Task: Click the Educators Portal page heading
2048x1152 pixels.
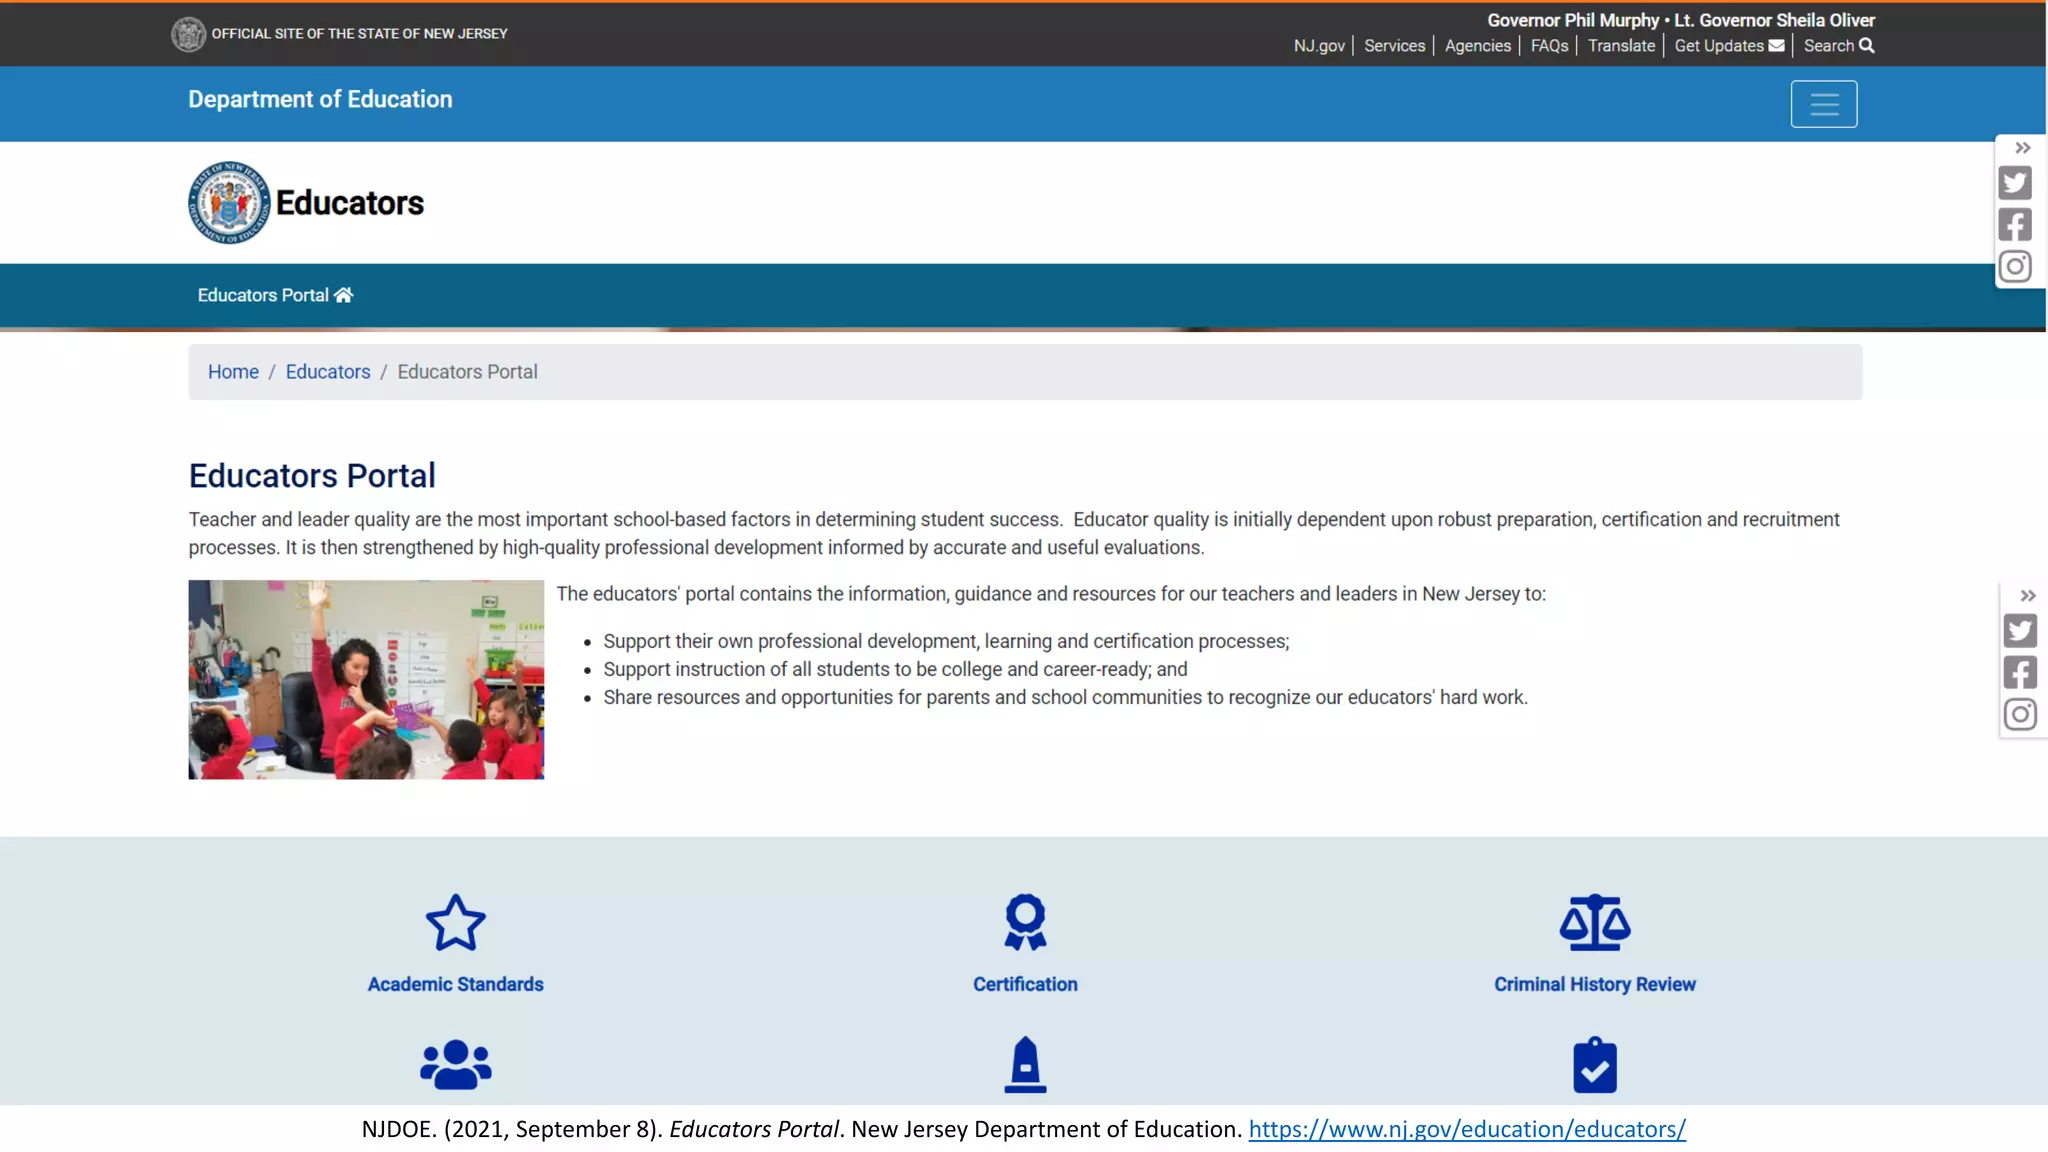Action: pos(312,476)
